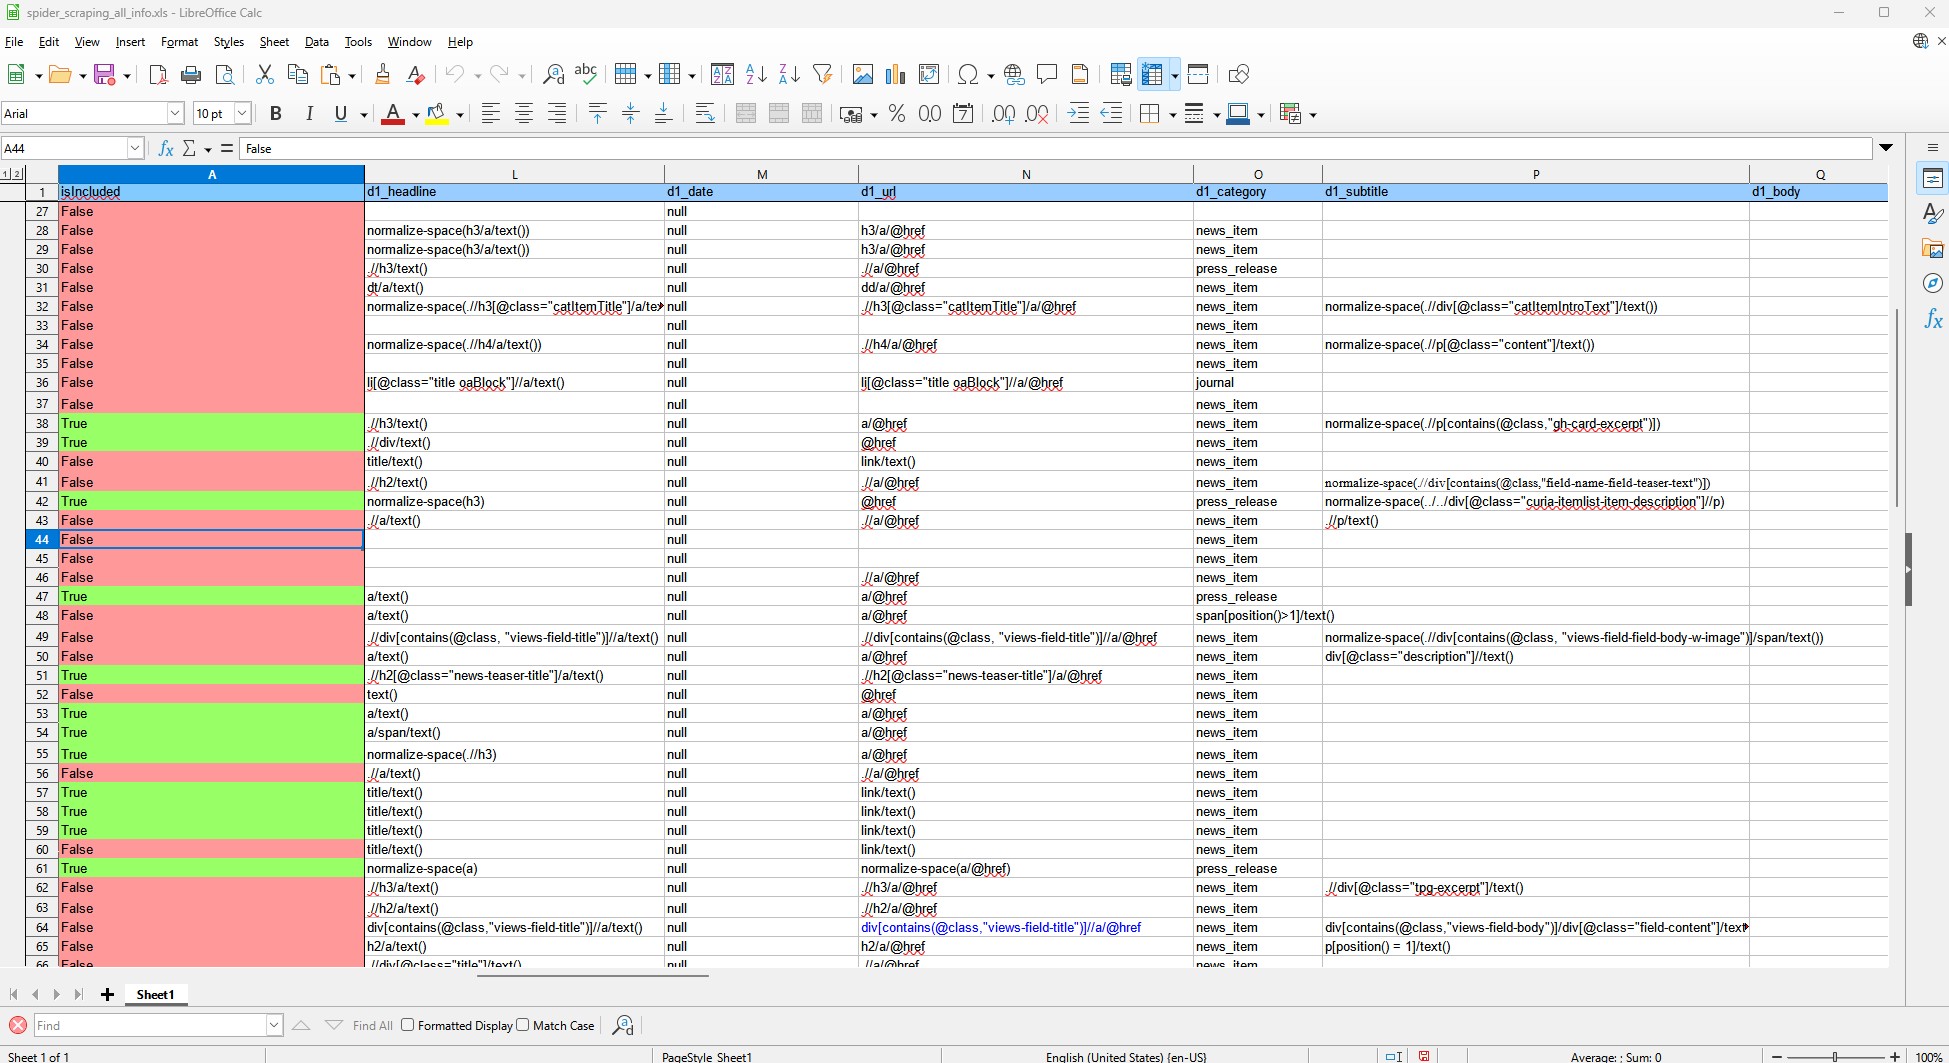
Task: Click Format as Percent icon
Action: [x=897, y=114]
